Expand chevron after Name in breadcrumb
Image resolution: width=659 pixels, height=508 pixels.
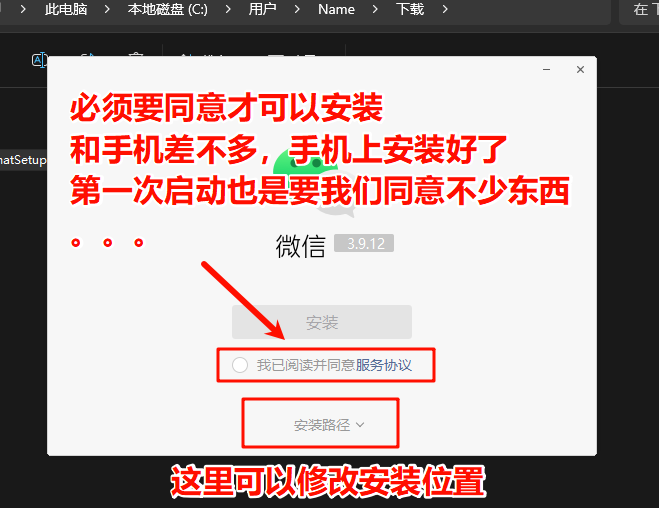pyautogui.click(x=375, y=9)
